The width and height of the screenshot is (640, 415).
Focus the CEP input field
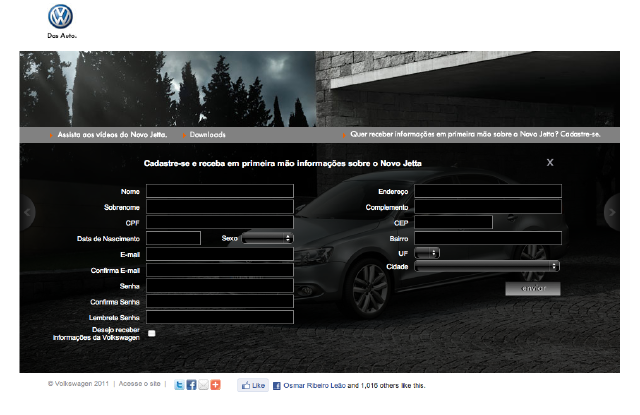(453, 222)
